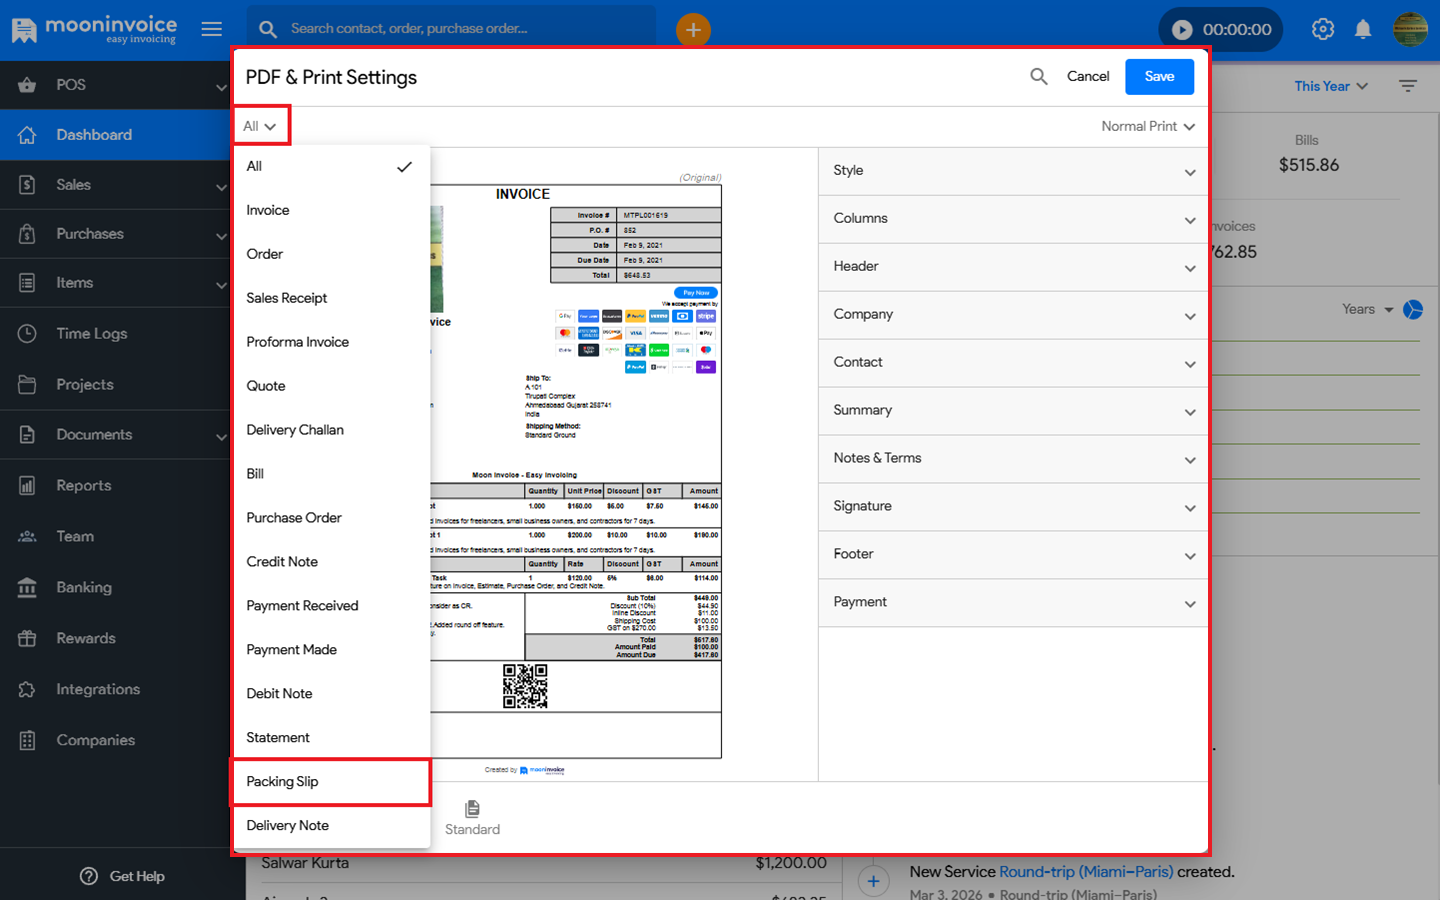The width and height of the screenshot is (1440, 900).
Task: Open the All document type dropdown
Action: pos(260,126)
